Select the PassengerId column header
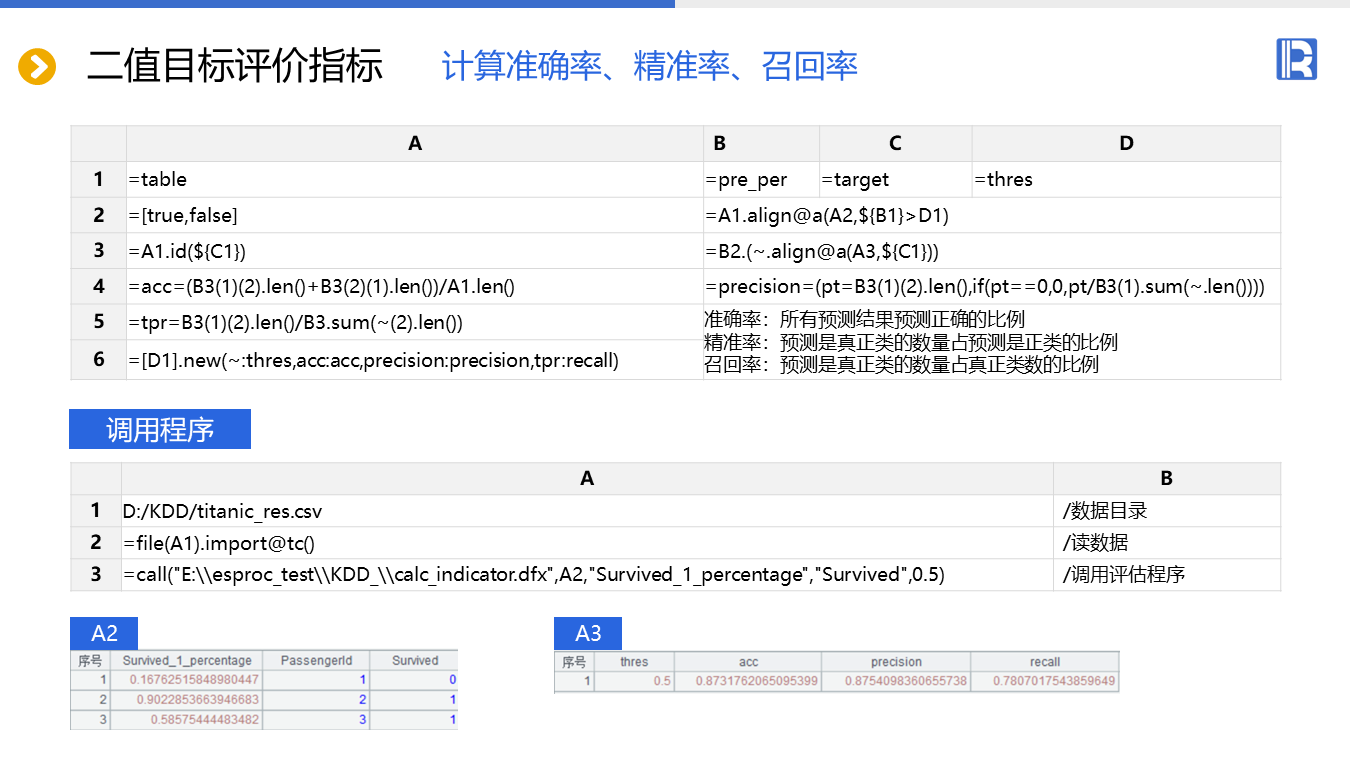This screenshot has width=1350, height=759. (x=316, y=661)
